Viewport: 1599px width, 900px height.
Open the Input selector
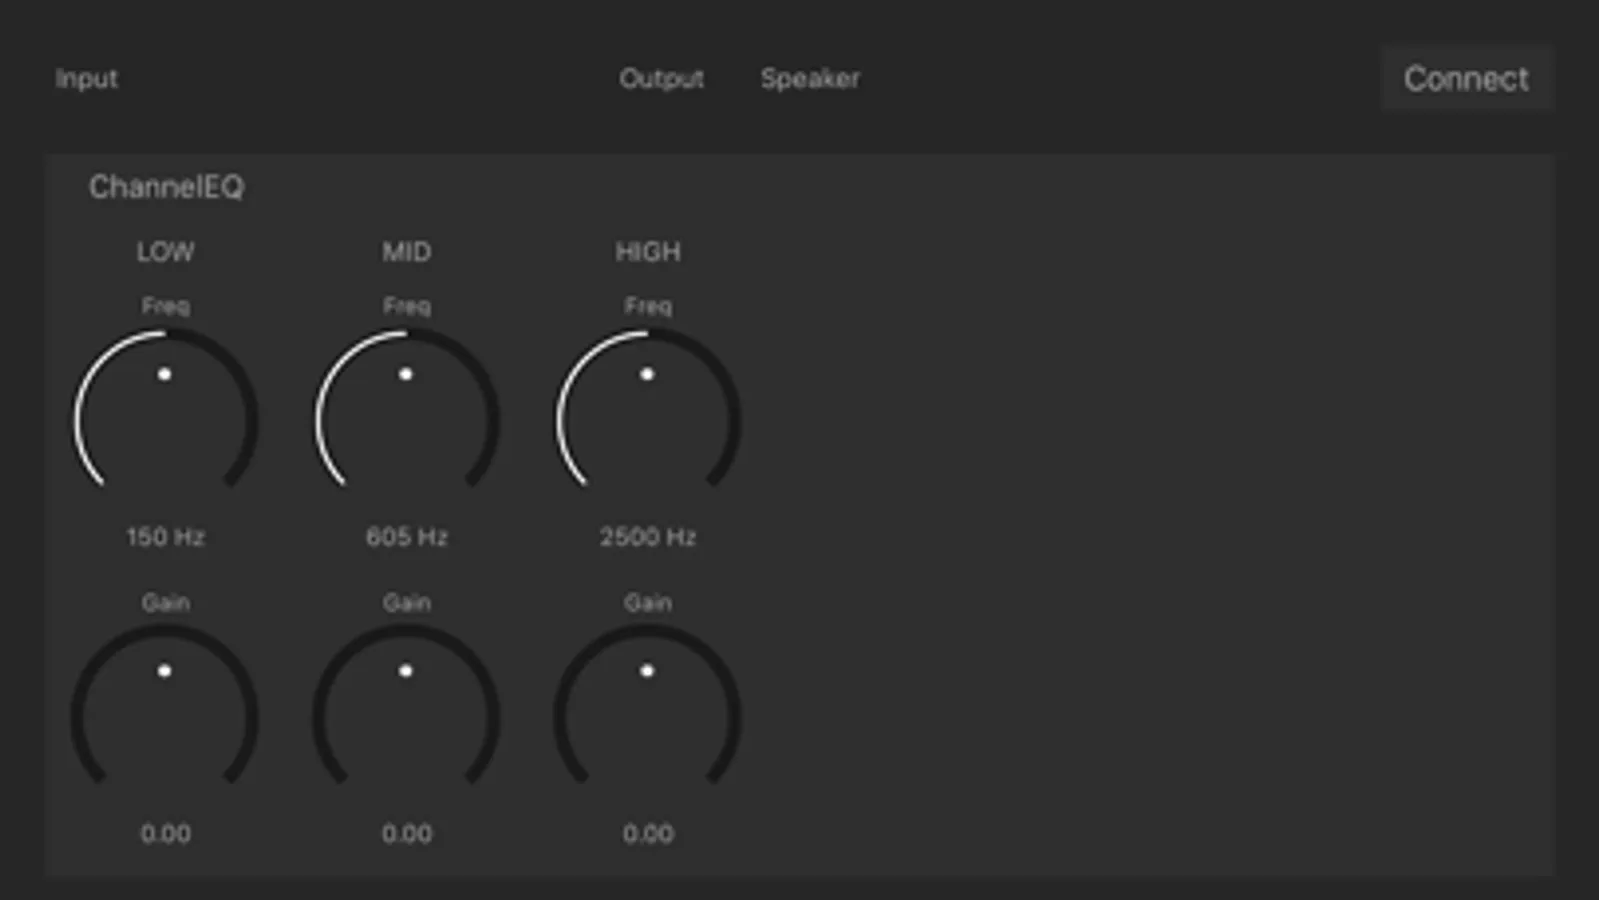click(87, 79)
